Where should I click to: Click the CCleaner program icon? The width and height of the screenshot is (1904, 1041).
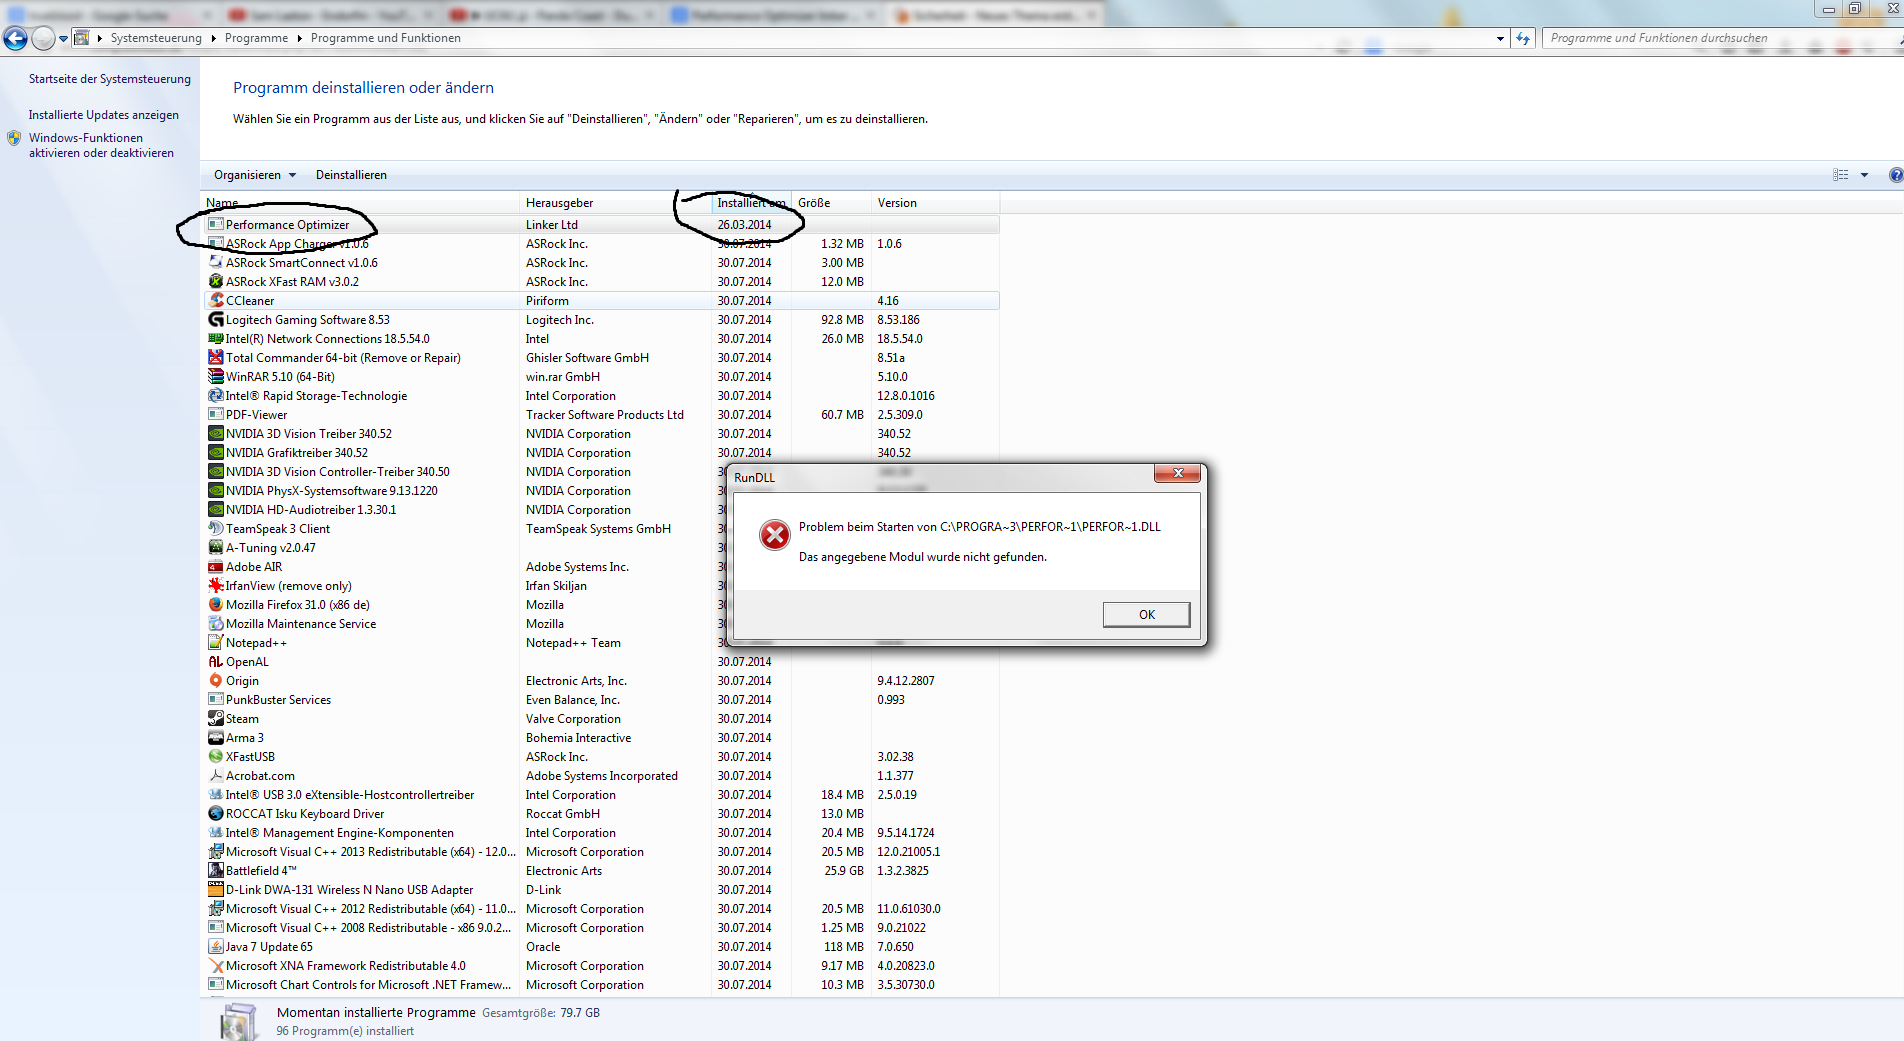pyautogui.click(x=216, y=301)
